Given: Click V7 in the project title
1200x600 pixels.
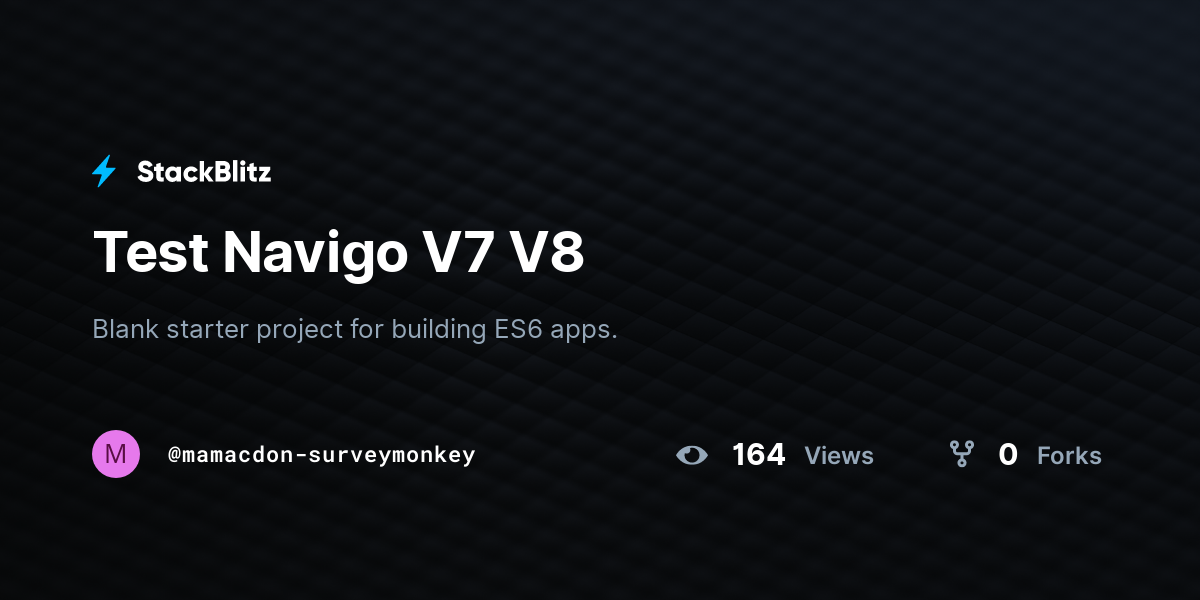Looking at the screenshot, I should pos(458,251).
